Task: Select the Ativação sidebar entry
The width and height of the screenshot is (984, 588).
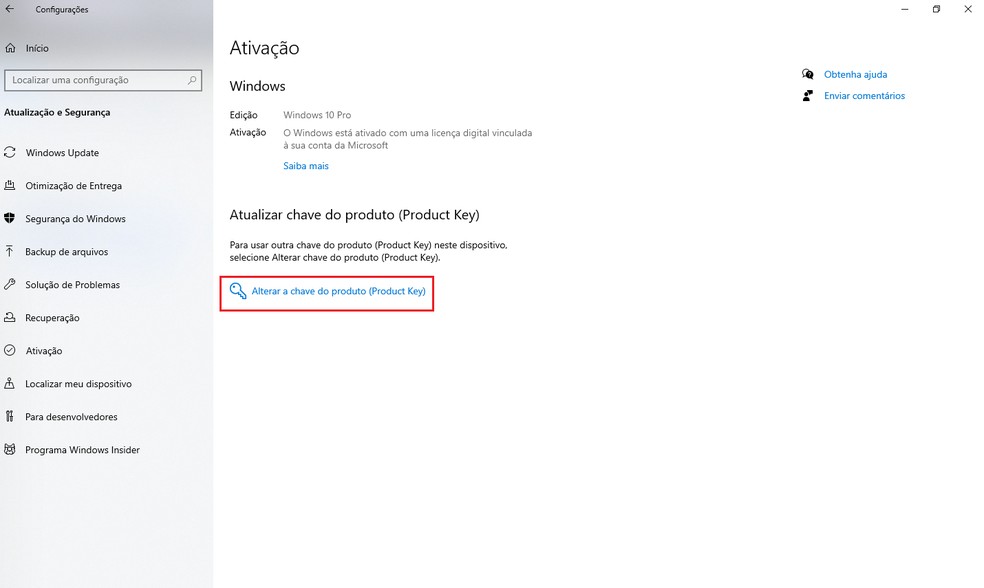Action: point(55,350)
